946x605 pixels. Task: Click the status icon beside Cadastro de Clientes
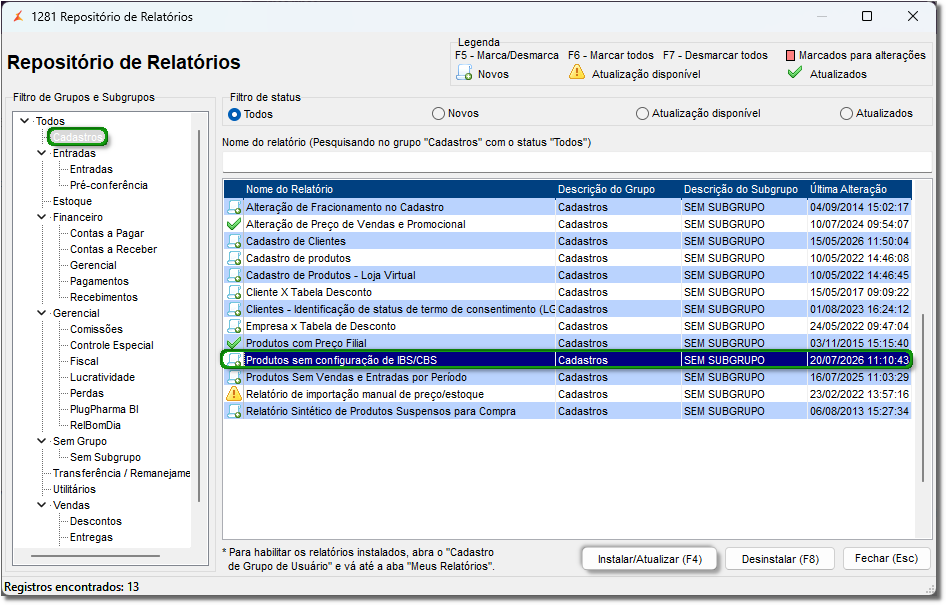click(233, 241)
